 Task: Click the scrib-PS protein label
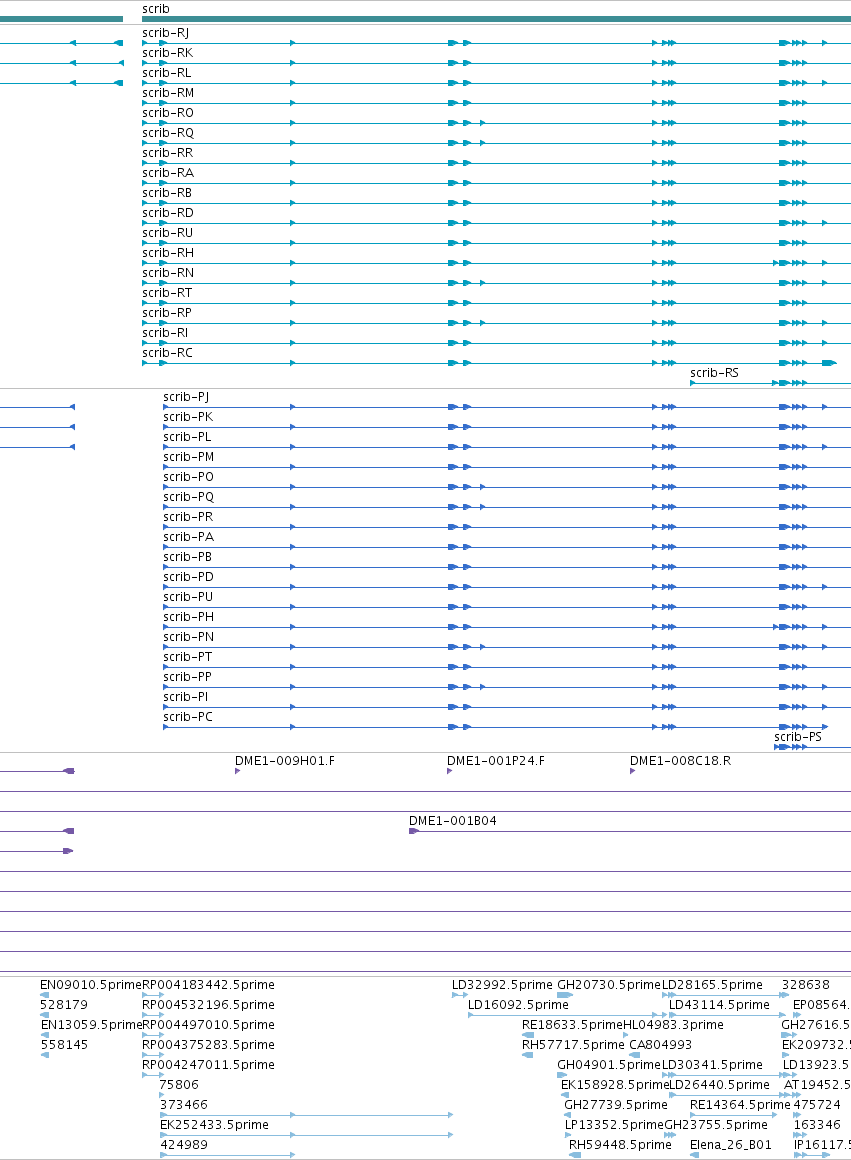[798, 736]
